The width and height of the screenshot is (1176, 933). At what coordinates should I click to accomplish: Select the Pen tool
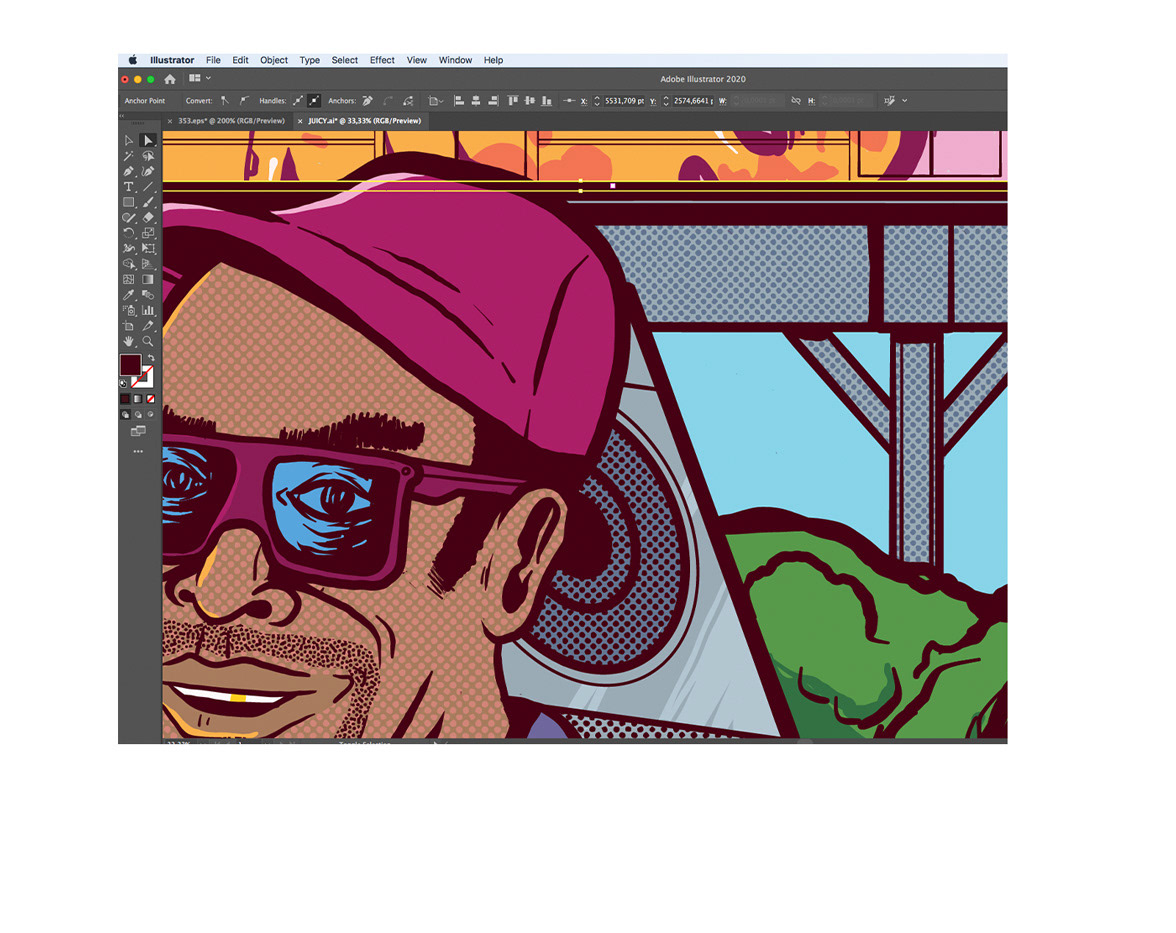[x=128, y=171]
